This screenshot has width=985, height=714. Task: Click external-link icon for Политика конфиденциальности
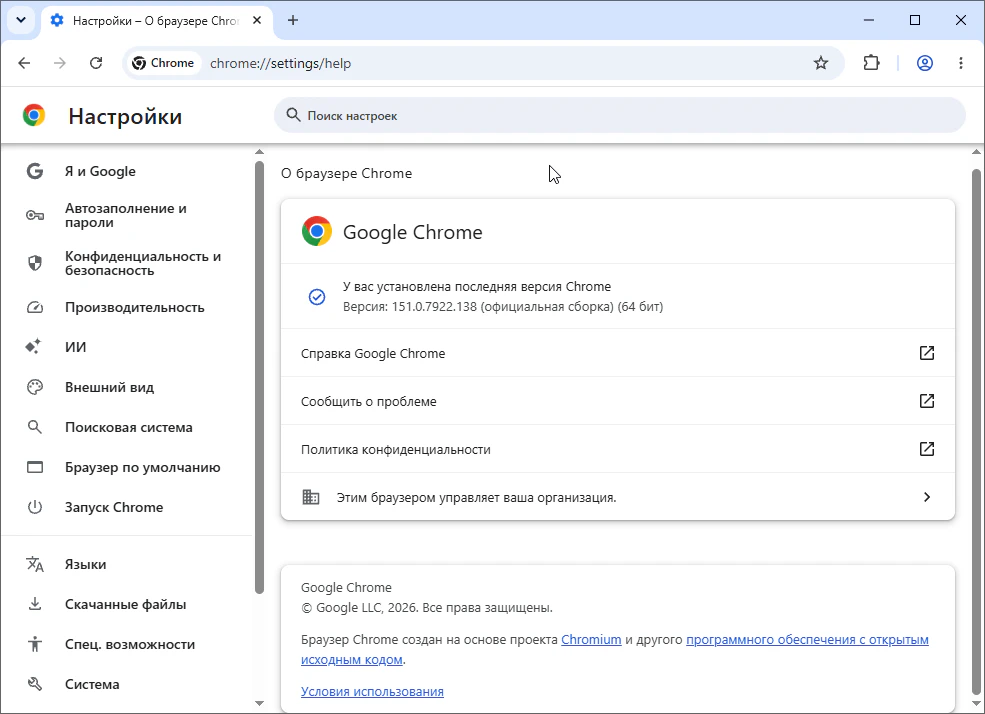[x=927, y=448]
